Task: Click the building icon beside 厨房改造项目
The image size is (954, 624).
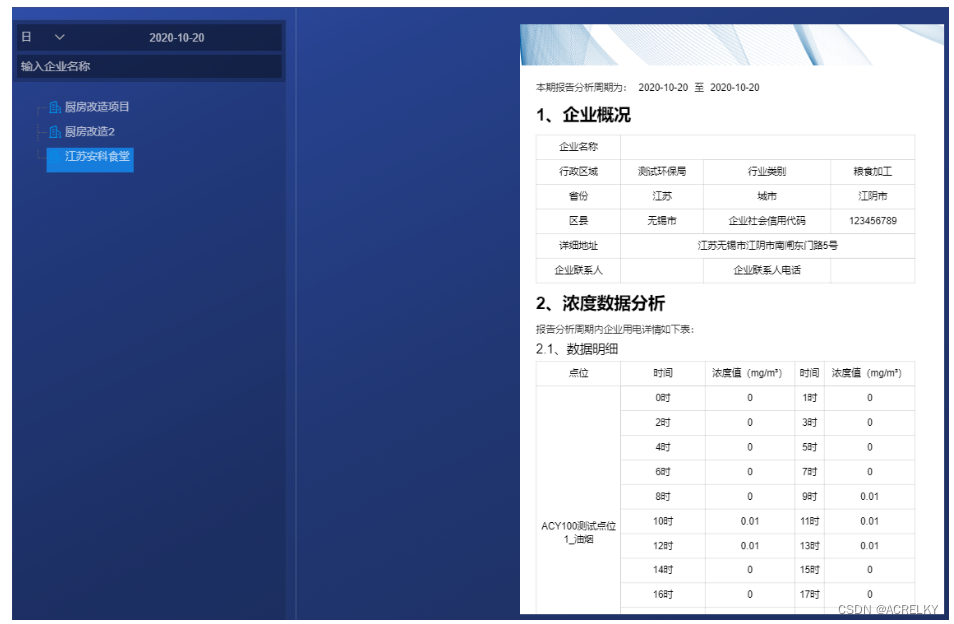Action: tap(55, 108)
